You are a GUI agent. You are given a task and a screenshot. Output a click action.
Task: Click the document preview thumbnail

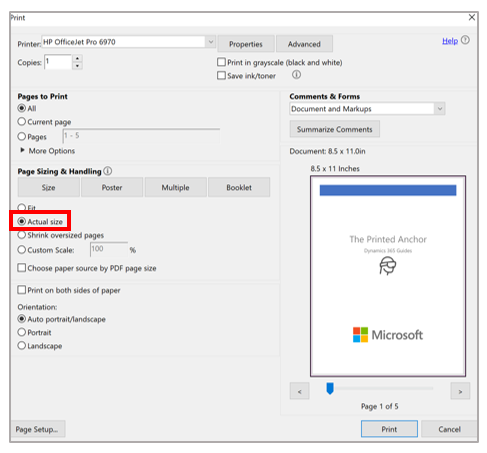click(388, 276)
